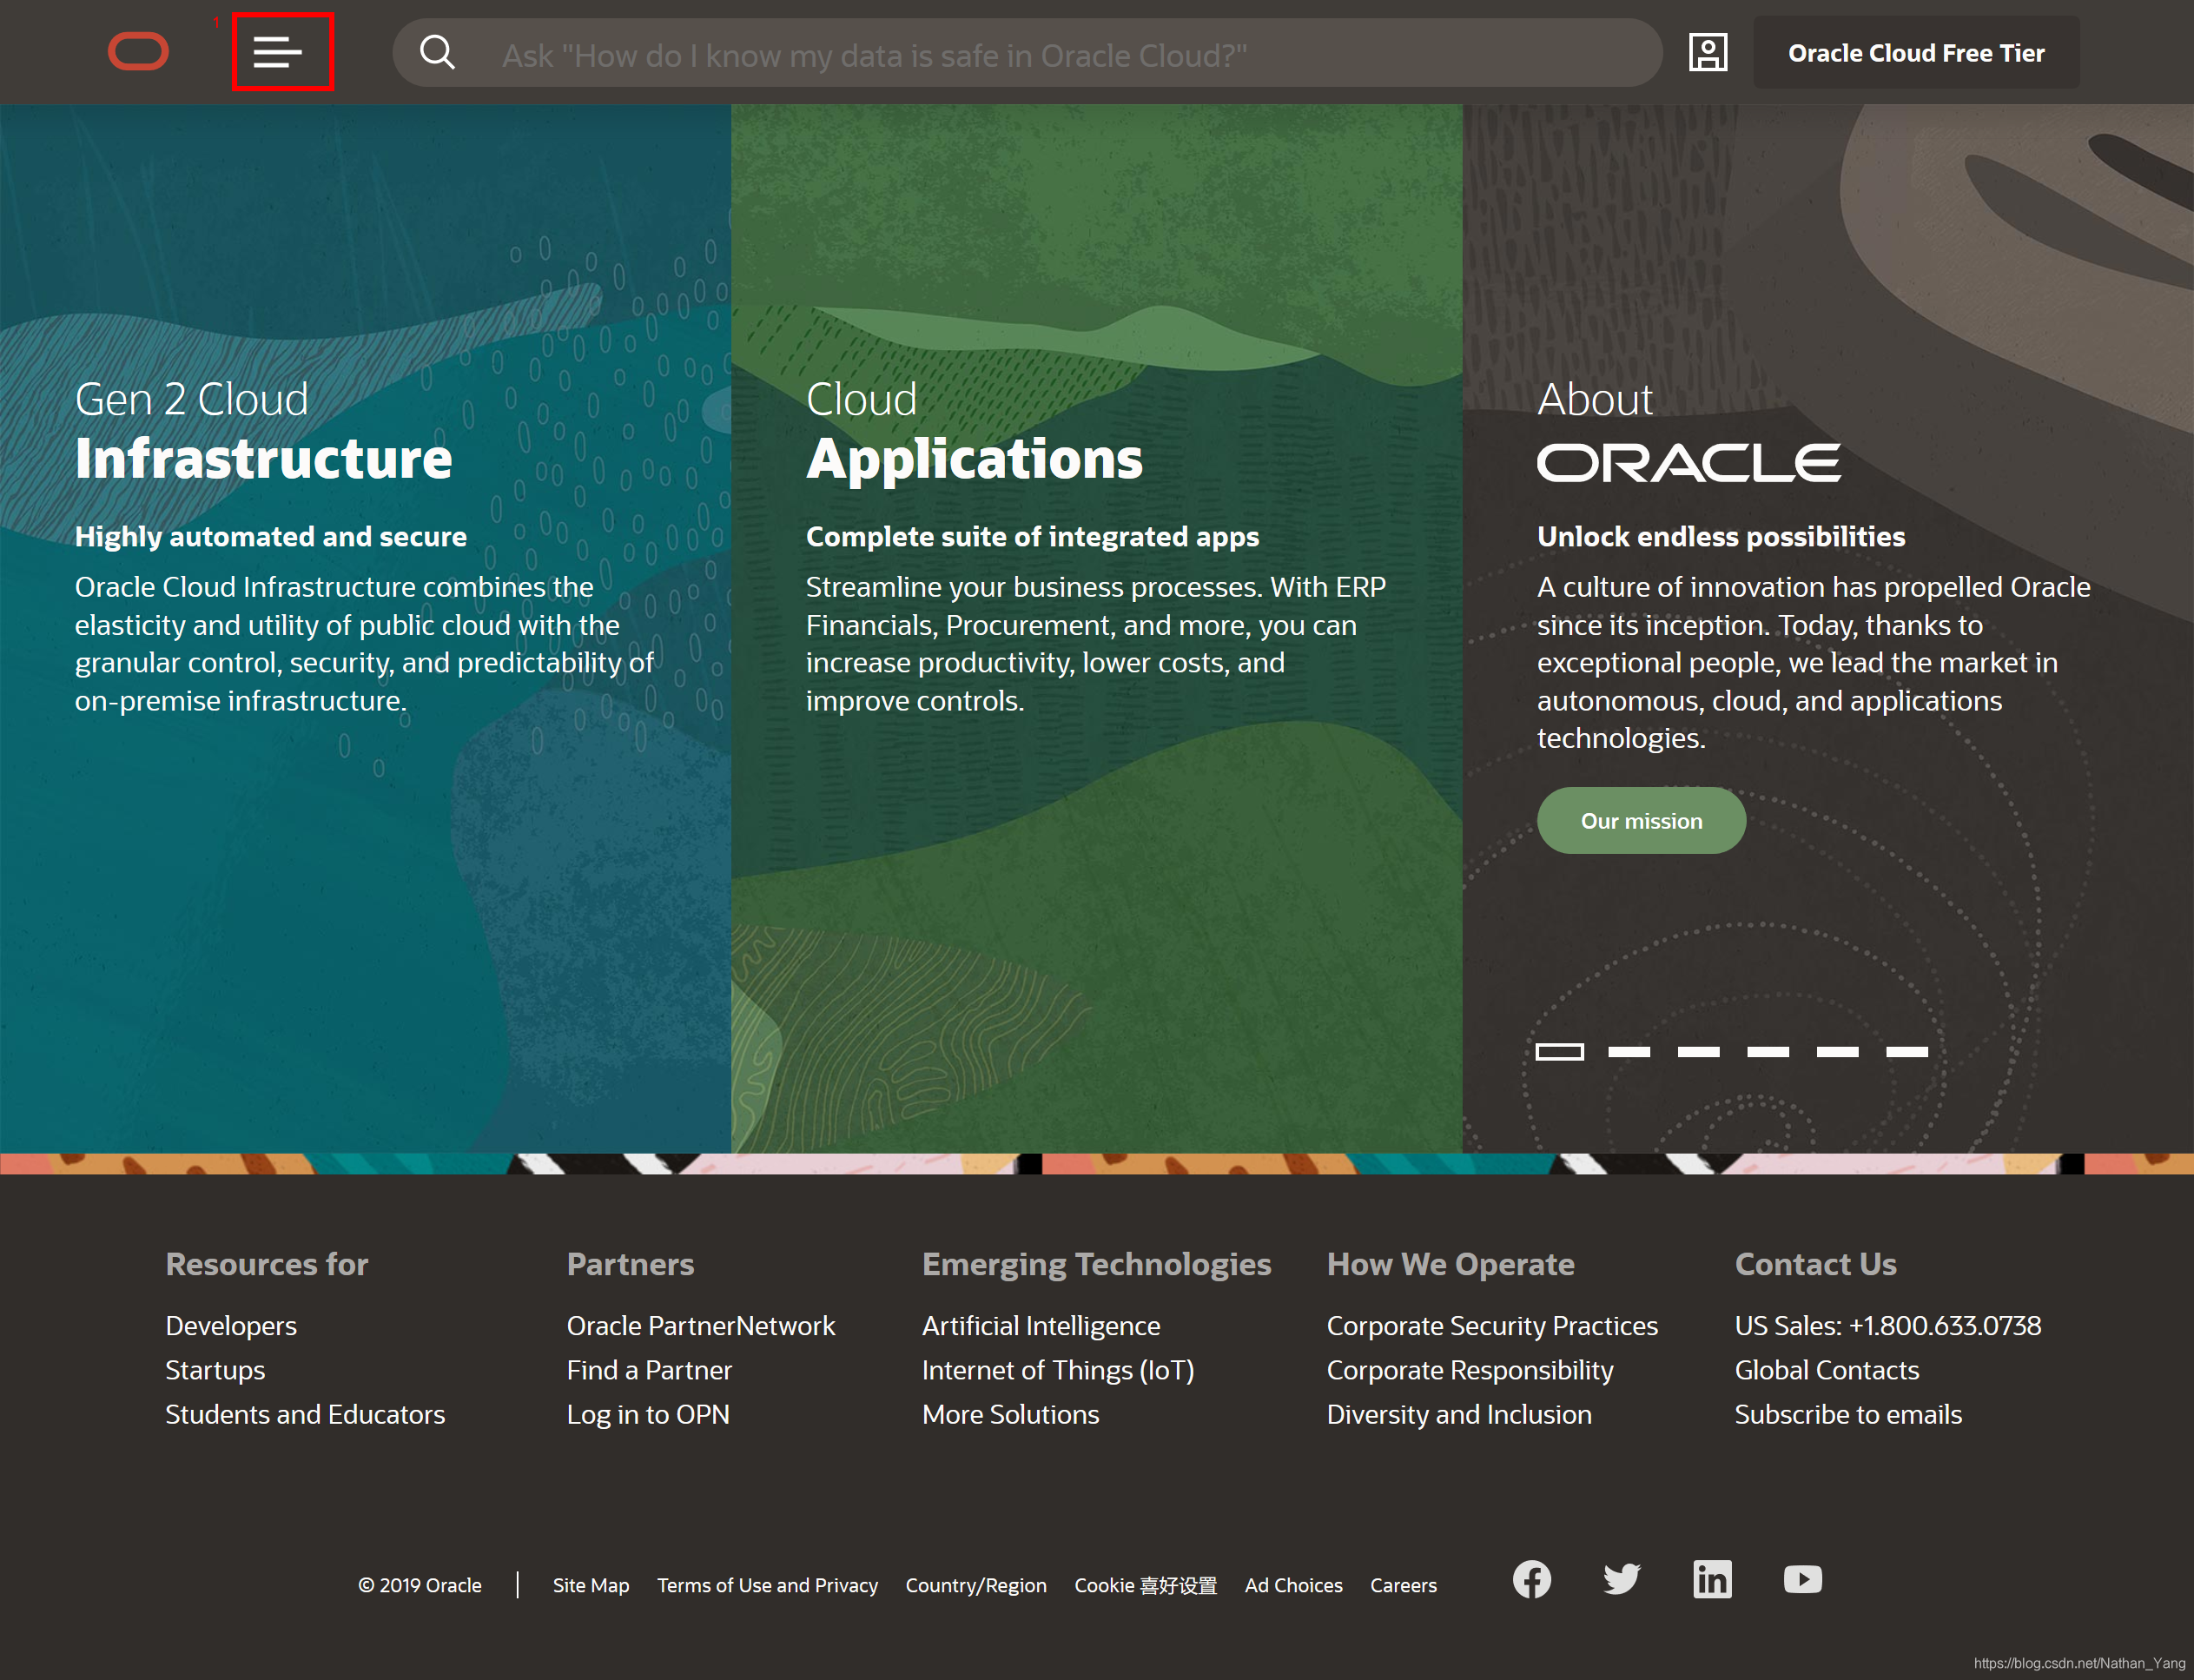Click the Oracle Cloud Free Tier button
The width and height of the screenshot is (2194, 1680).
click(x=1915, y=53)
